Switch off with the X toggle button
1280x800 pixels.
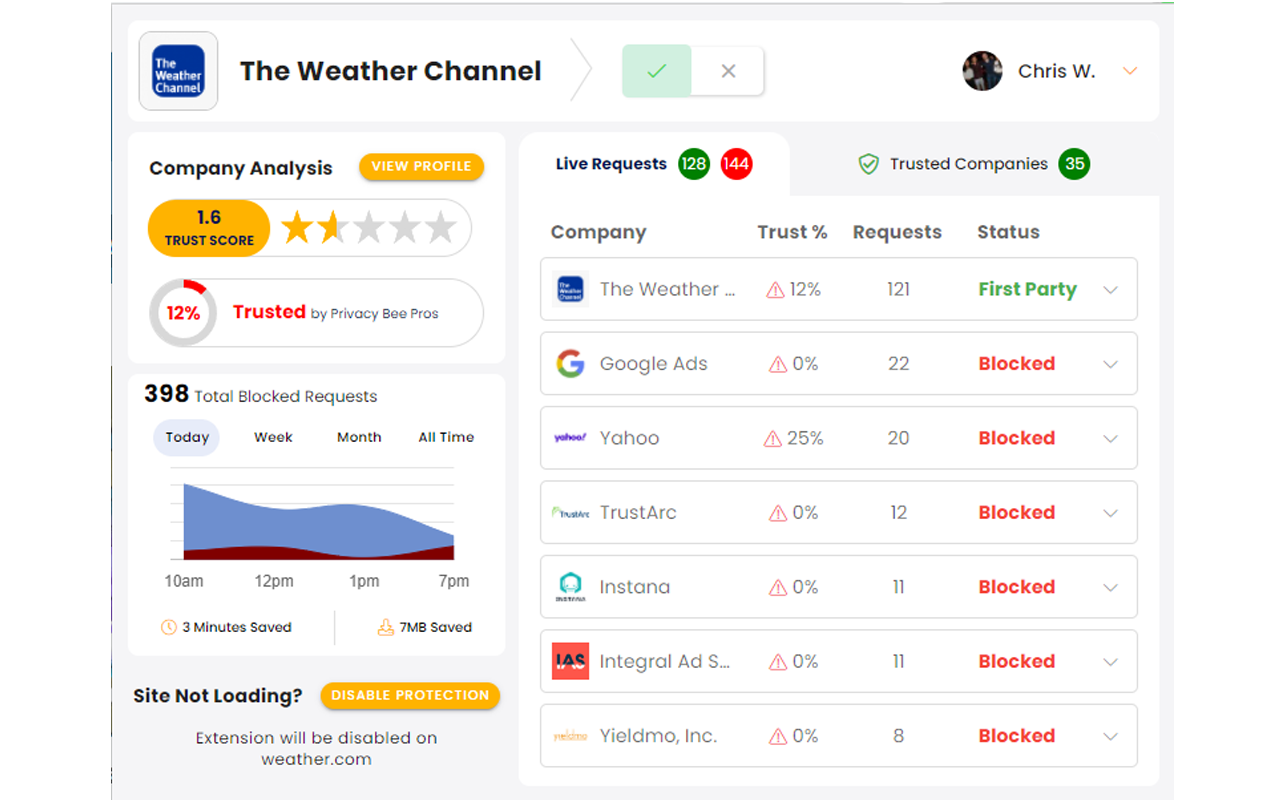(x=728, y=71)
